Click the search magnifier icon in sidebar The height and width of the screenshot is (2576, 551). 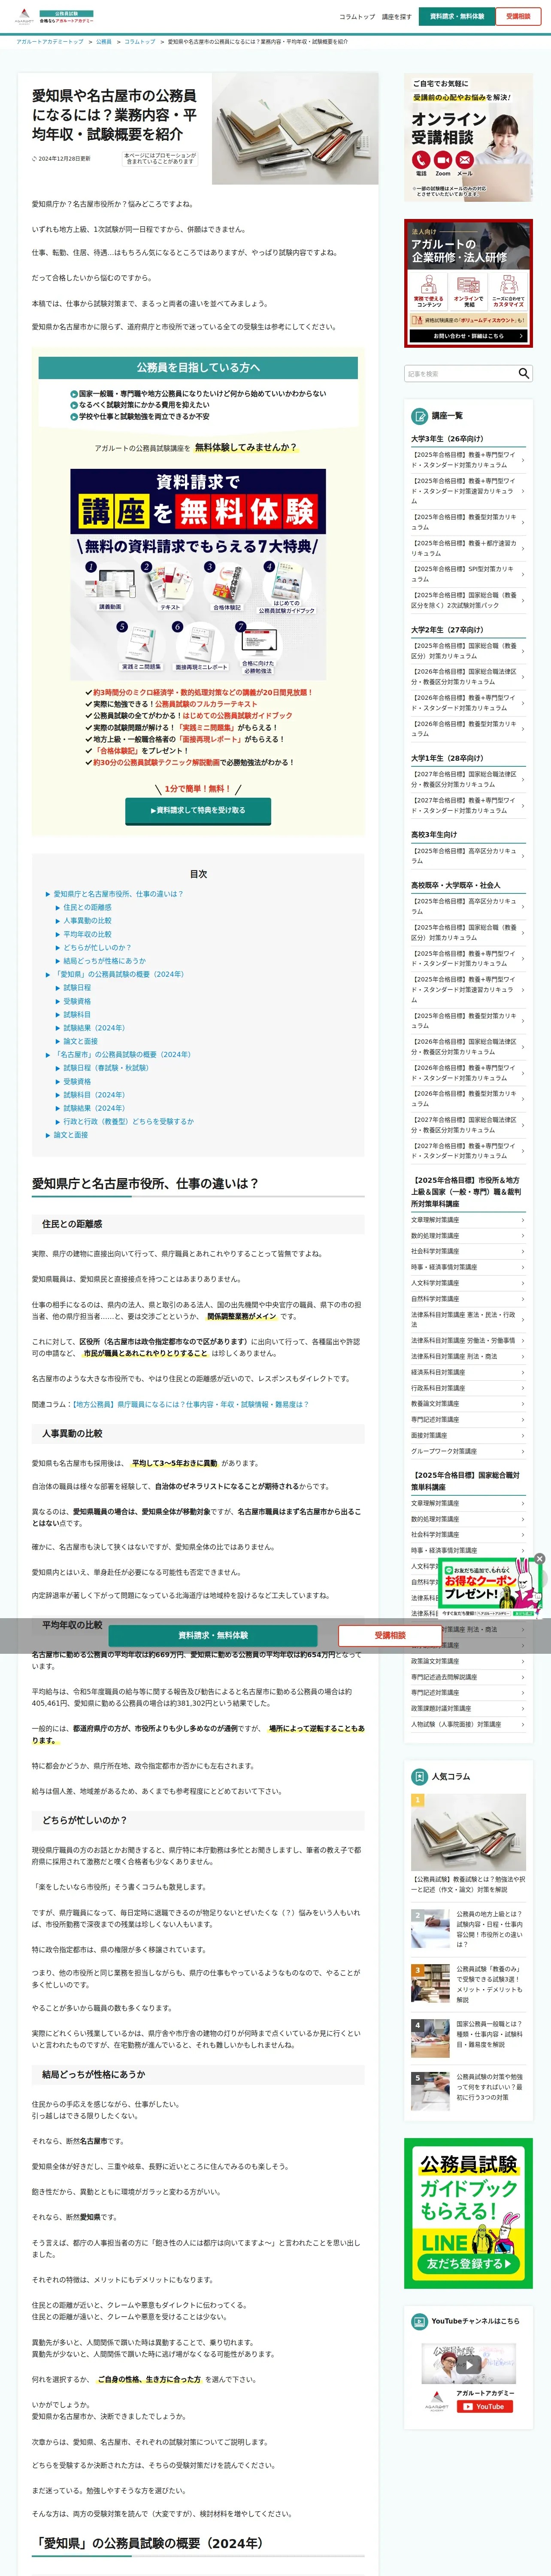[x=523, y=373]
